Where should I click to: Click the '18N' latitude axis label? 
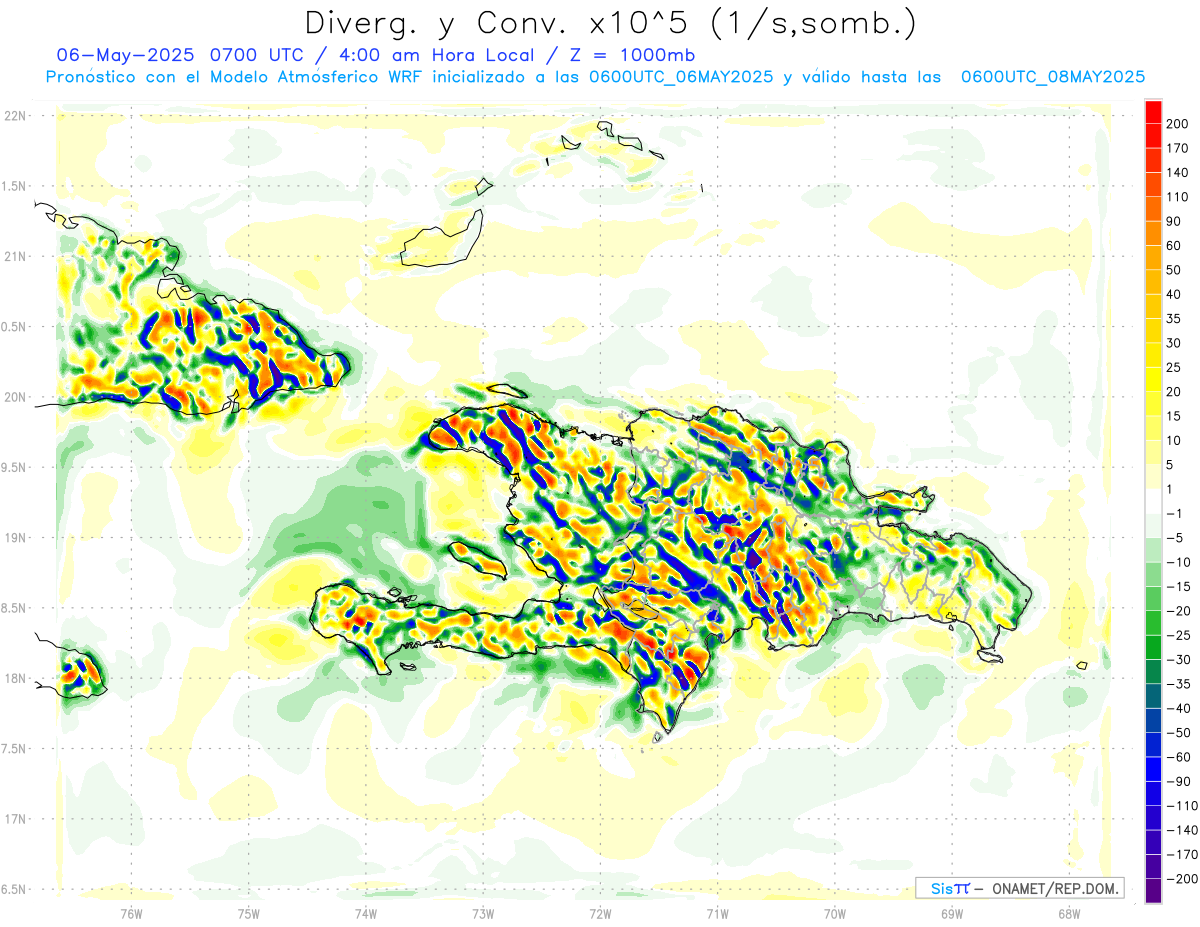(14, 679)
